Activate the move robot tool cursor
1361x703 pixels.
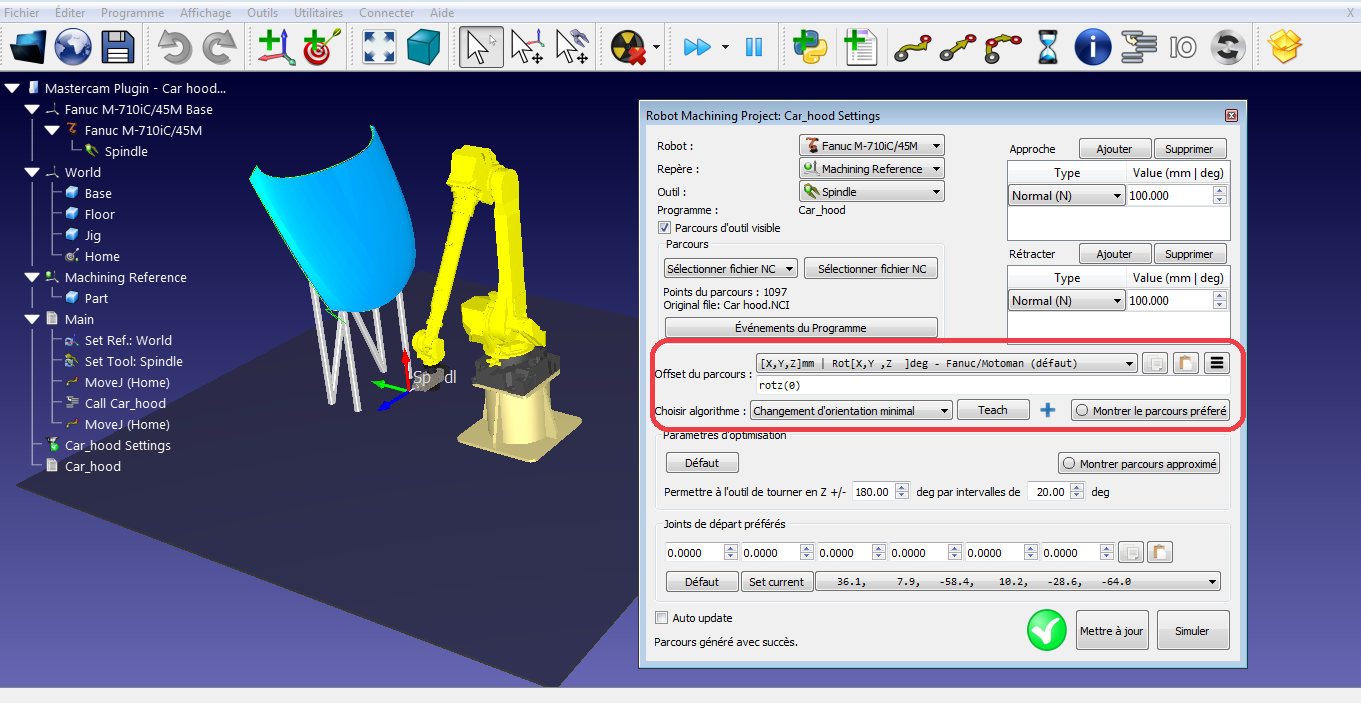[571, 47]
